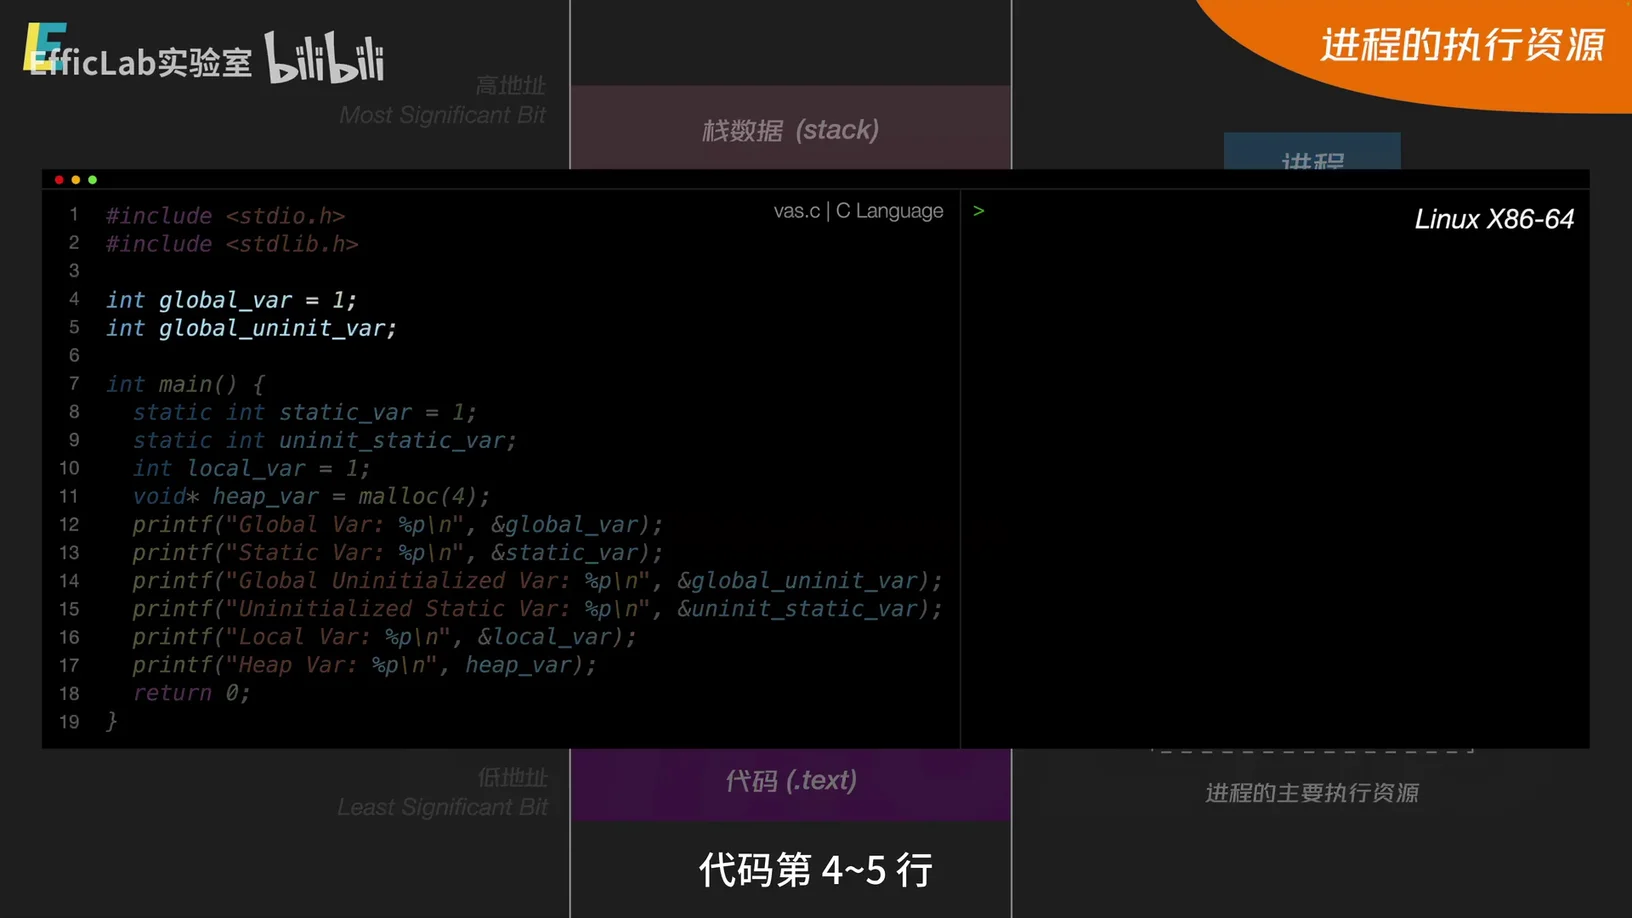Click the red close dot on code window

point(59,180)
